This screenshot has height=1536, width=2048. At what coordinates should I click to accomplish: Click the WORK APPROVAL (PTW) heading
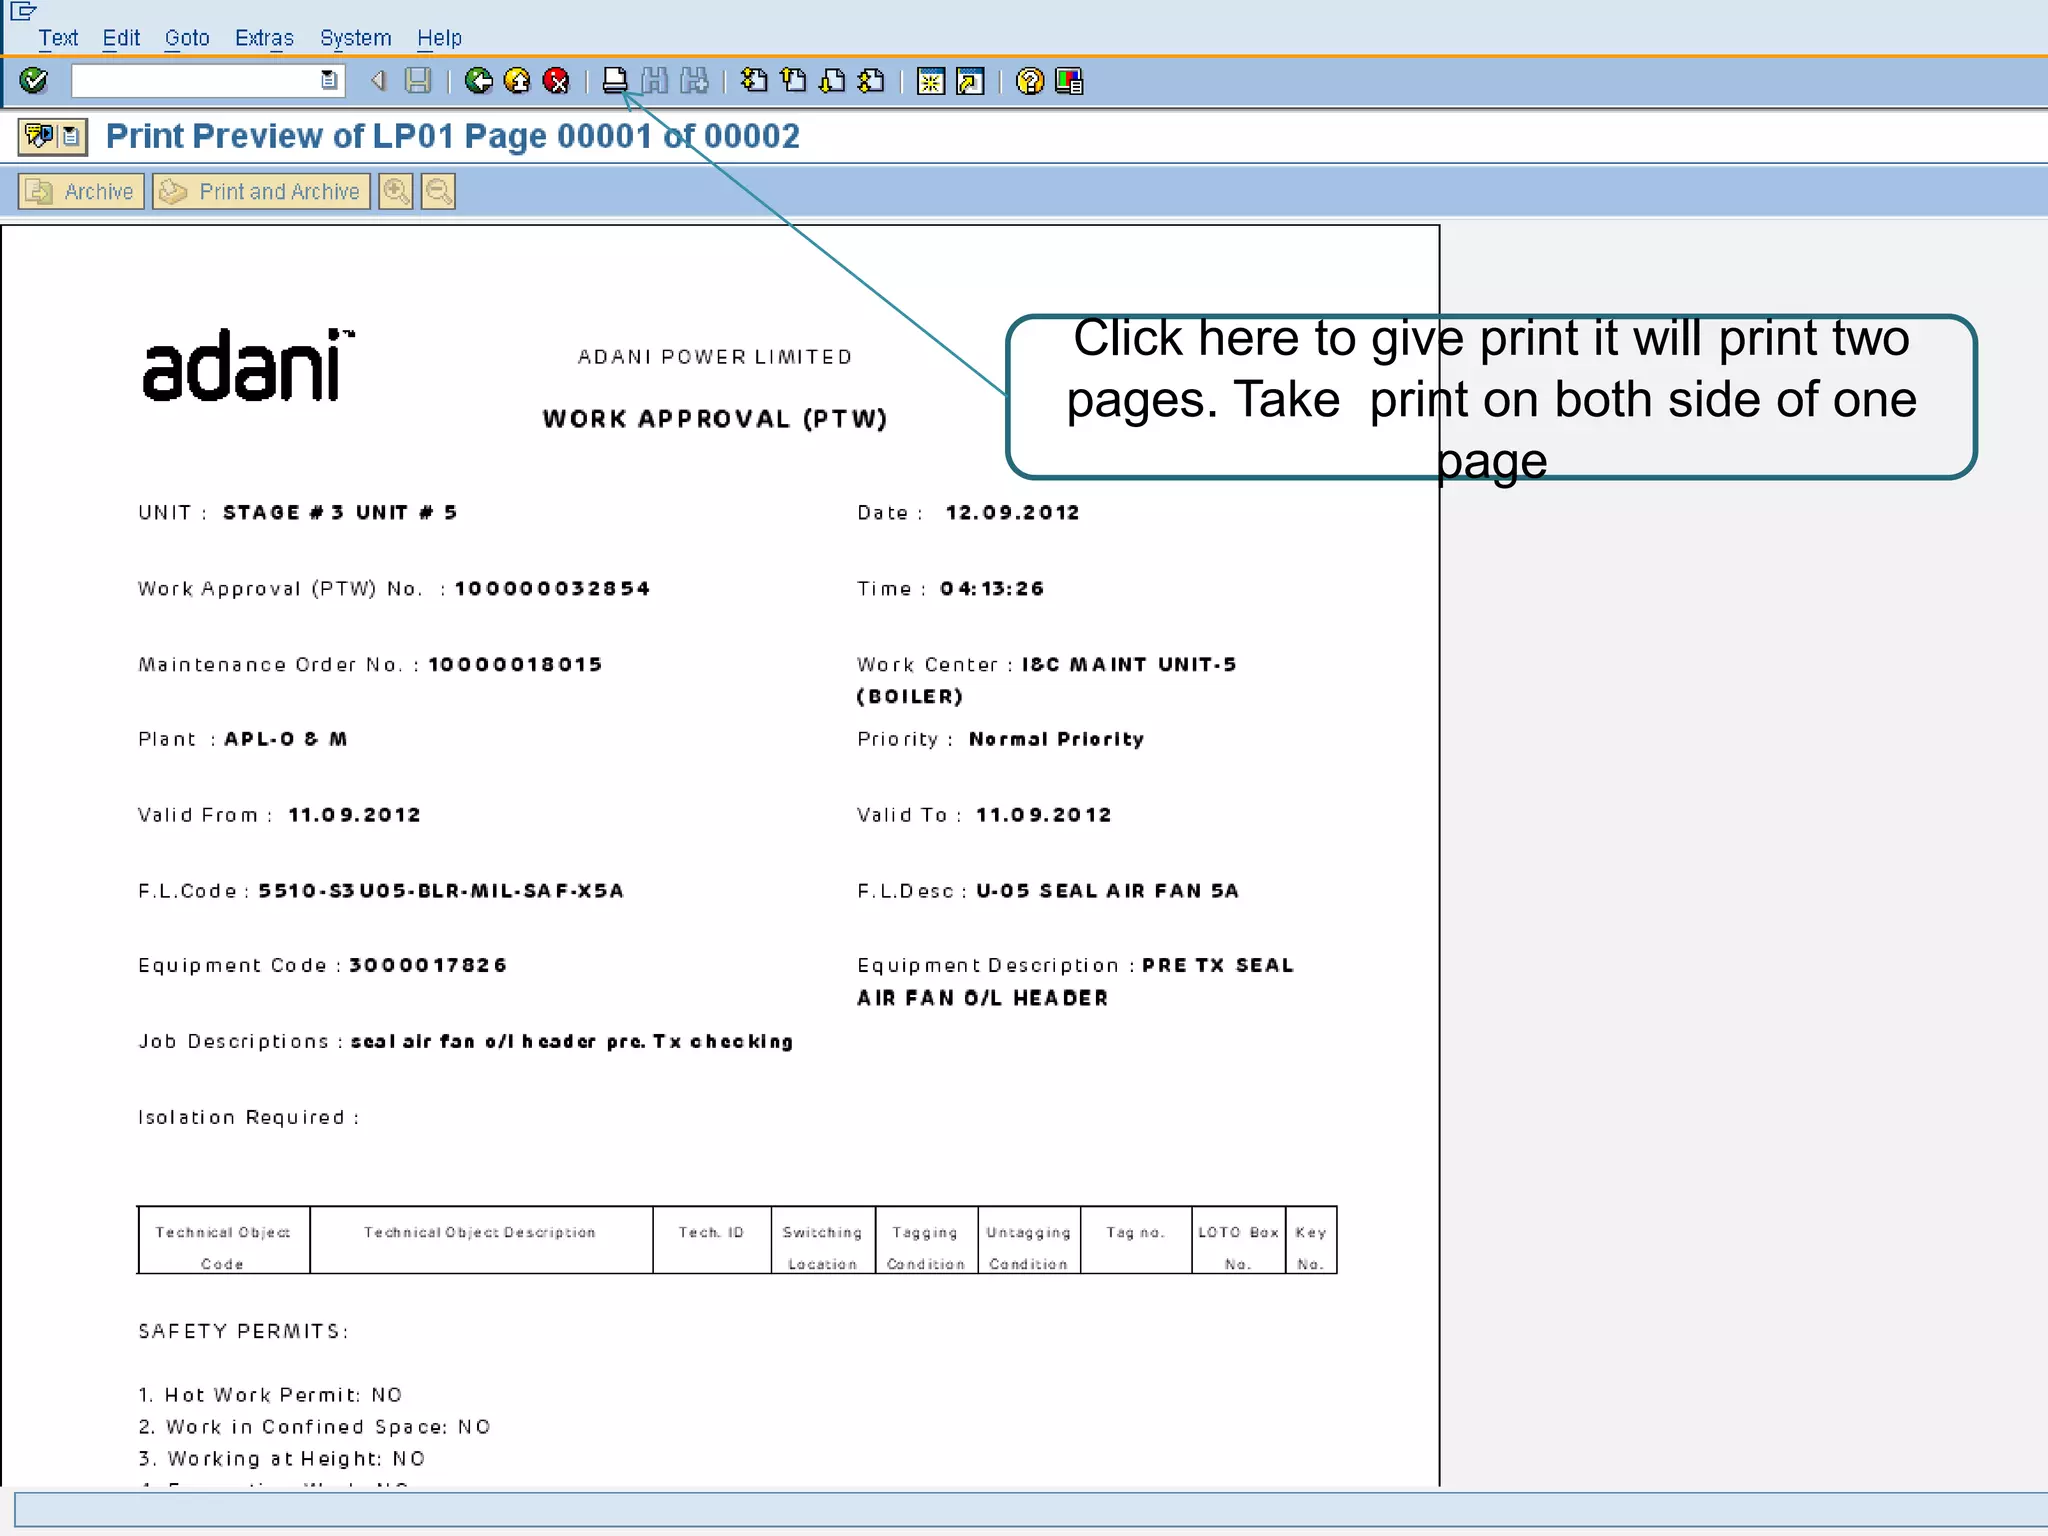pyautogui.click(x=715, y=418)
